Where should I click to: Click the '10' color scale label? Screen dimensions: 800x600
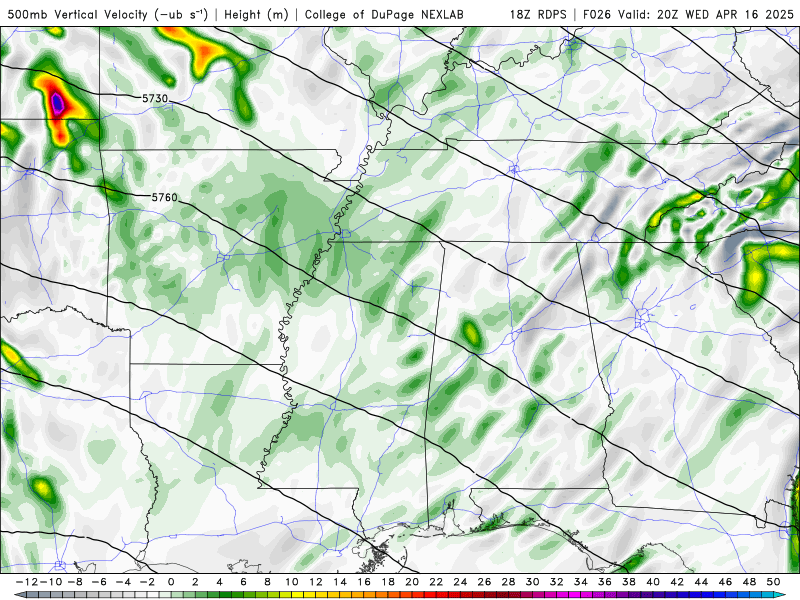pyautogui.click(x=291, y=582)
